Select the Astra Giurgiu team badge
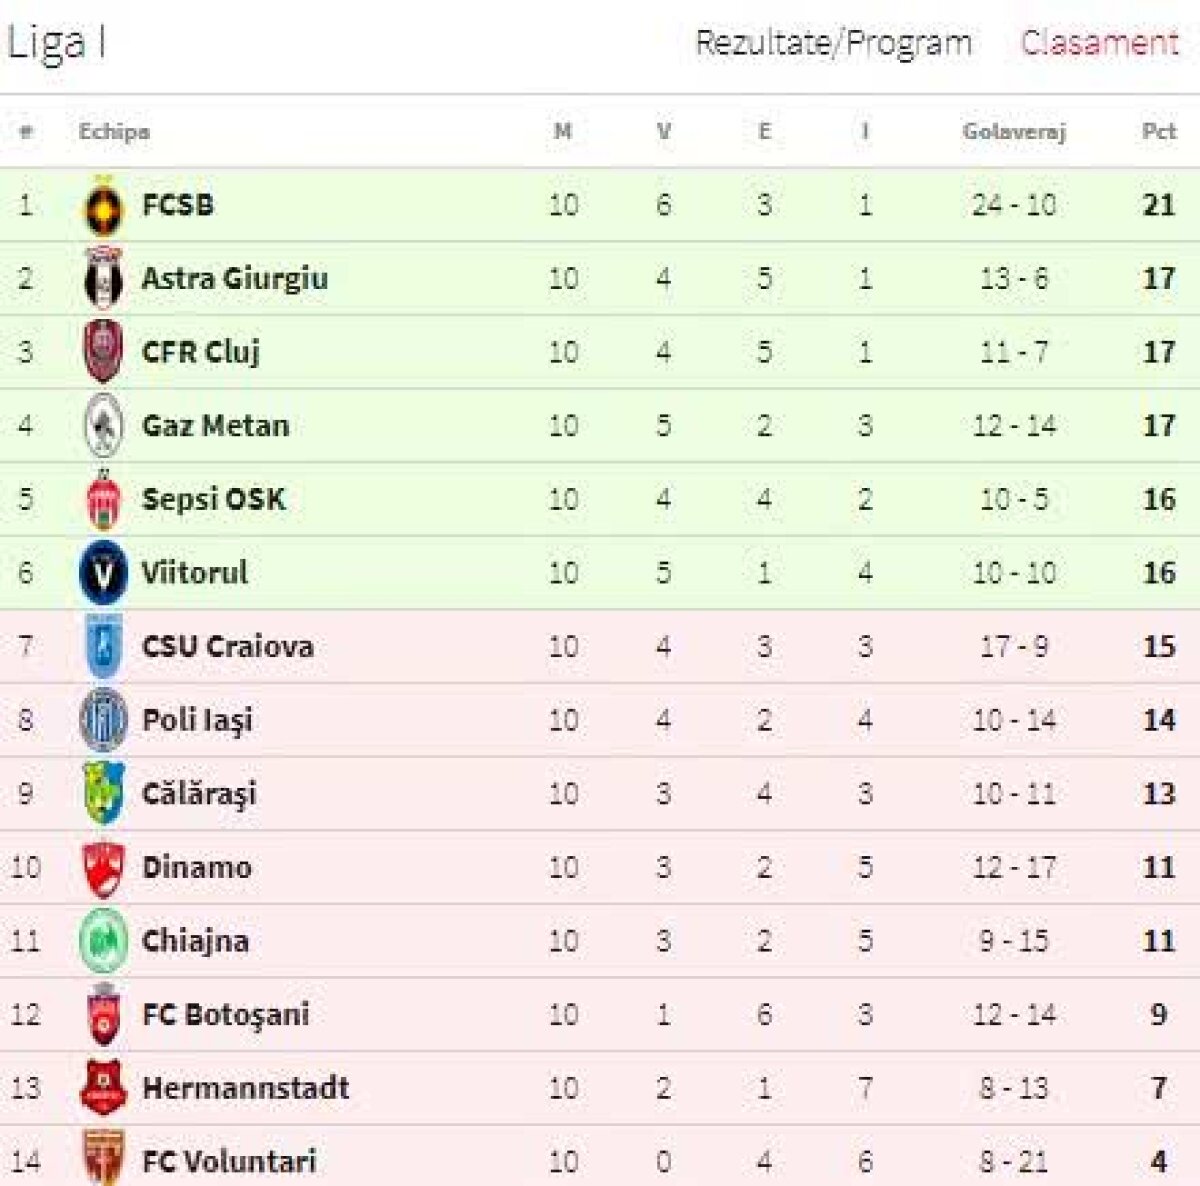This screenshot has width=1200, height=1186. pos(103,278)
